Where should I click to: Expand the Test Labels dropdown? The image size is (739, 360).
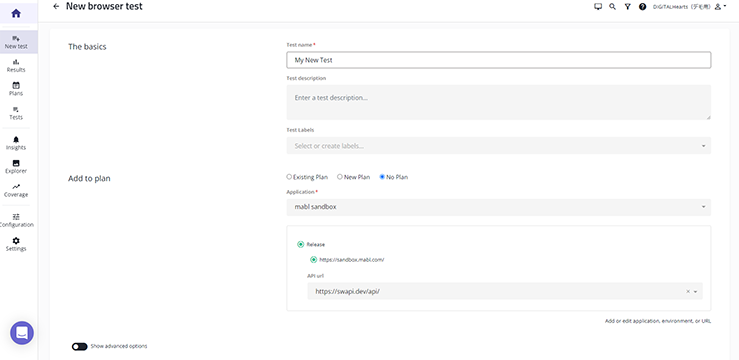499,146
